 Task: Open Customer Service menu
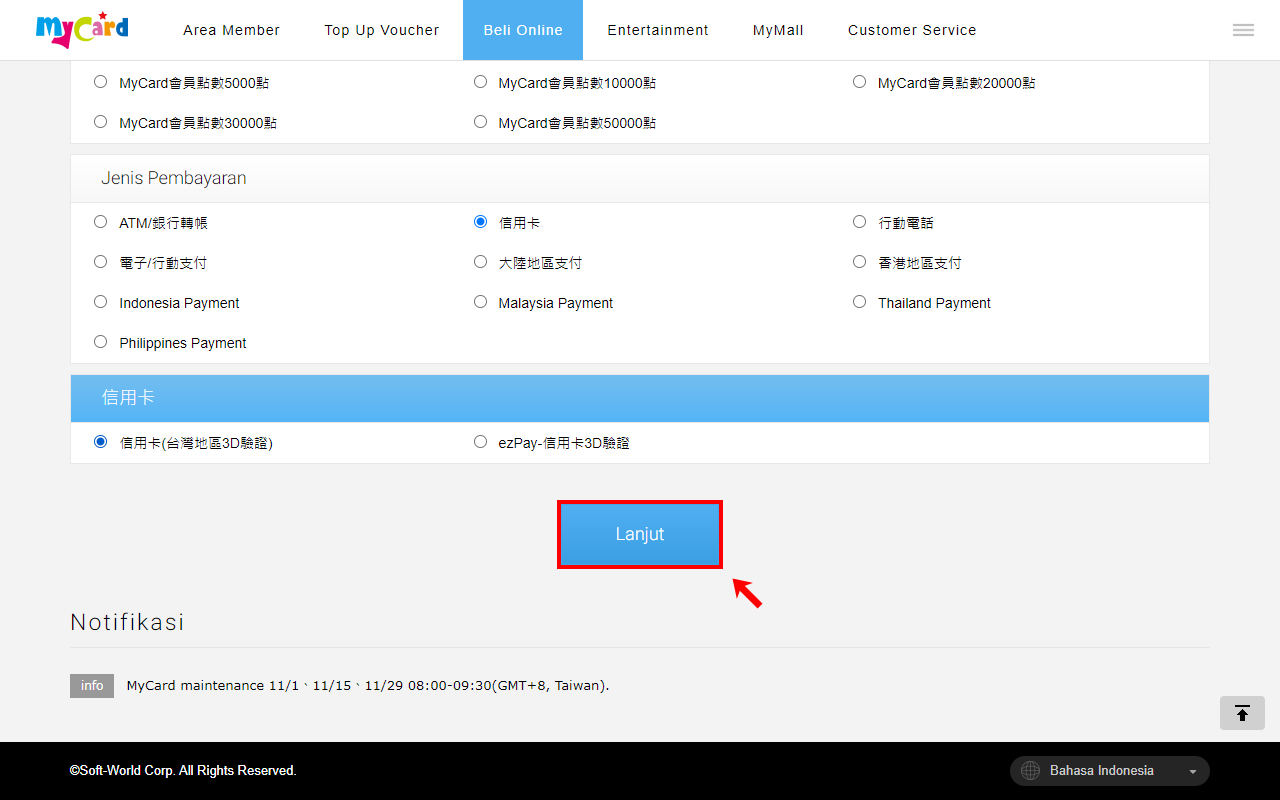point(912,30)
